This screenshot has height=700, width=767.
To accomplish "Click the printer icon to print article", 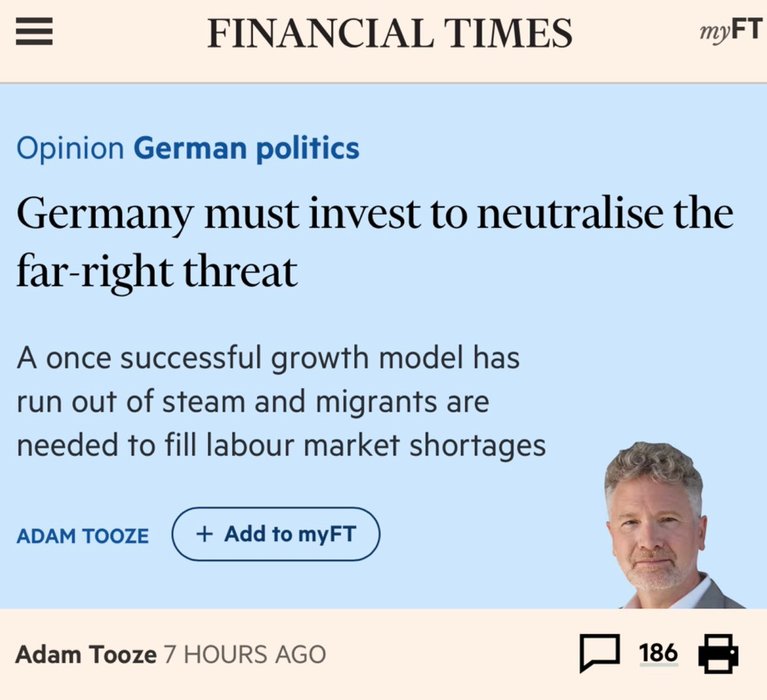I will [x=718, y=654].
